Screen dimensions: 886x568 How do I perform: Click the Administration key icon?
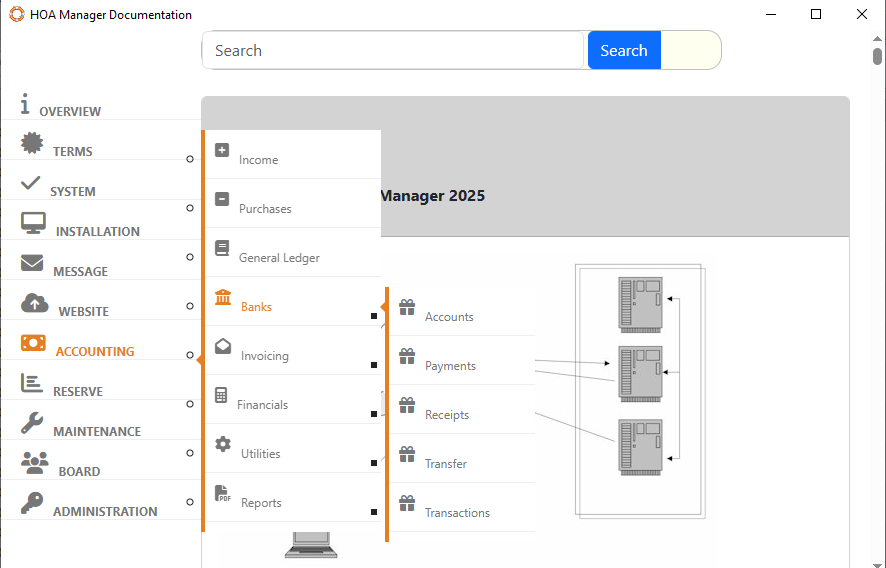click(32, 503)
